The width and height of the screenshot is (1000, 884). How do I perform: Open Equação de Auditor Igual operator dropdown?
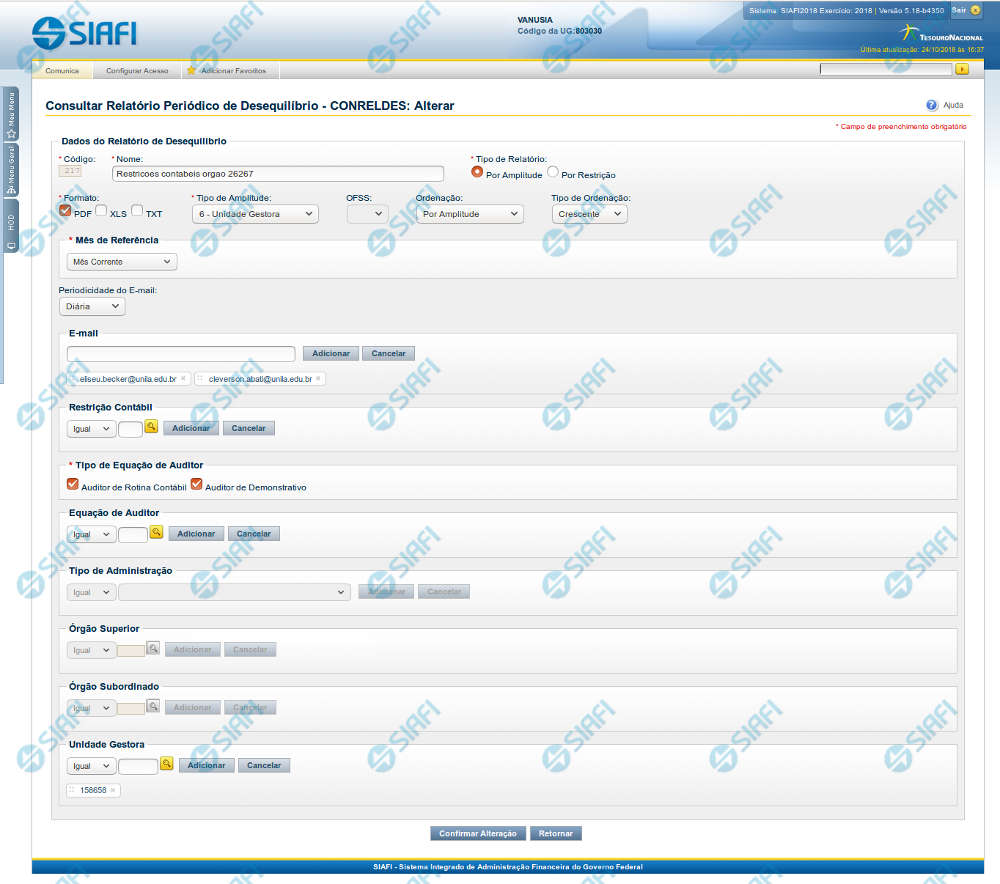point(91,534)
